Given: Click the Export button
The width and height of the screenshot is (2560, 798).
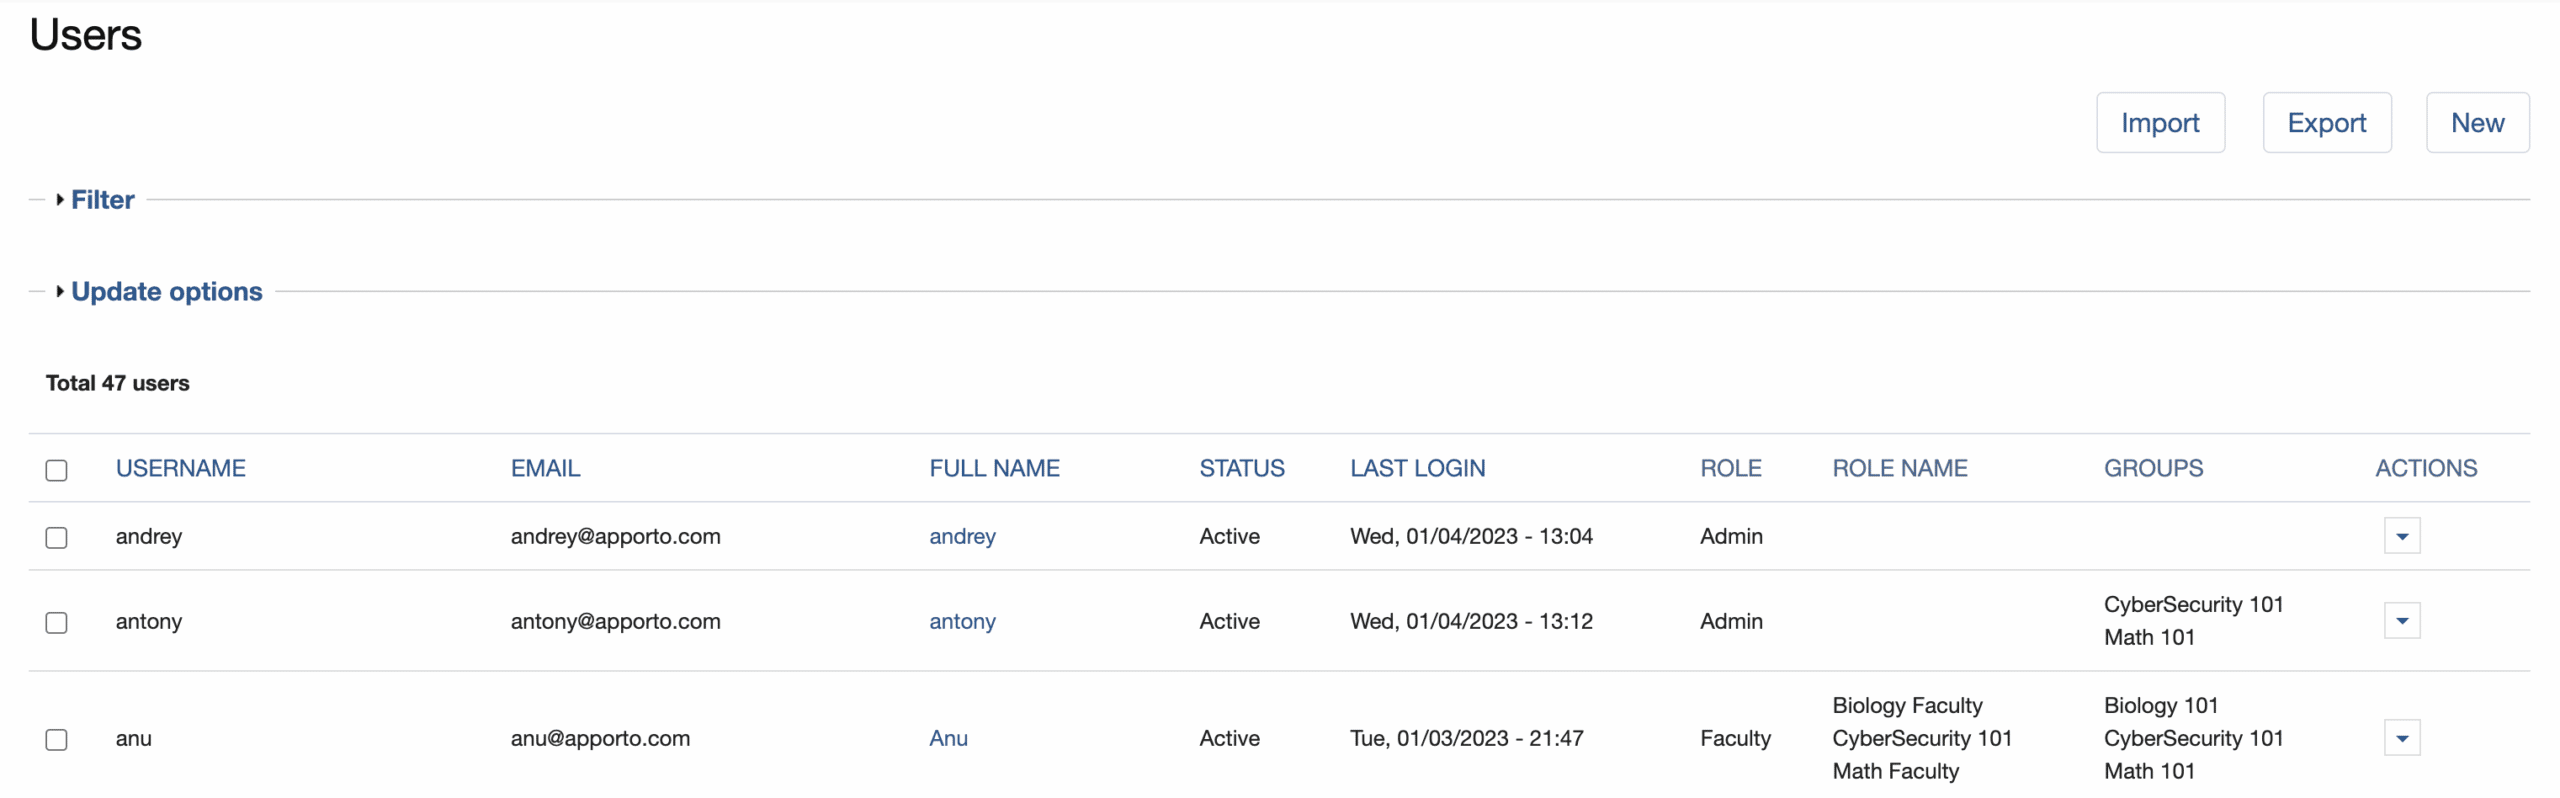Looking at the screenshot, I should tap(2326, 123).
